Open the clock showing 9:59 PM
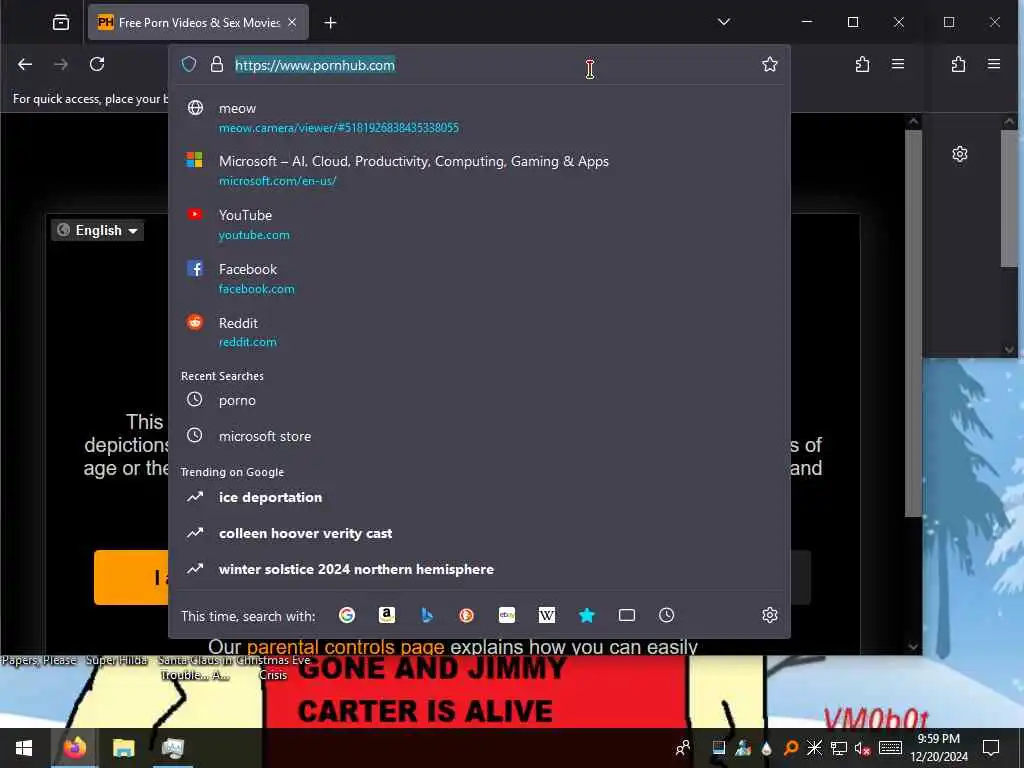The height and width of the screenshot is (768, 1024). (939, 748)
